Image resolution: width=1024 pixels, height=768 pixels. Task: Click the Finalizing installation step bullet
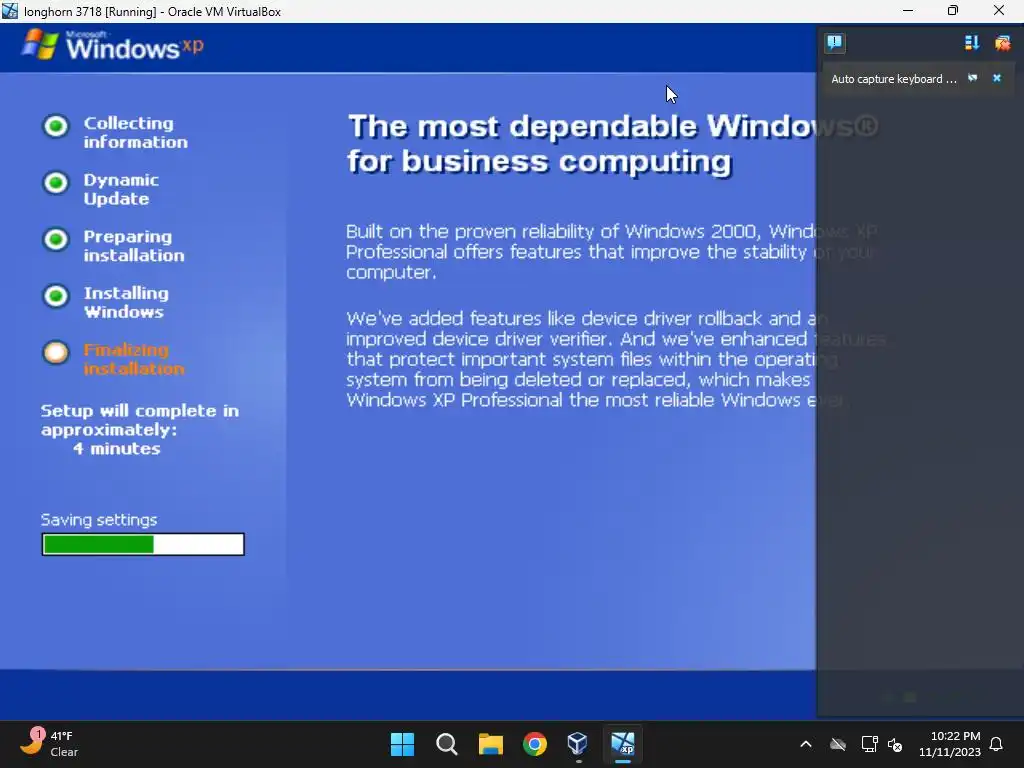(x=56, y=353)
